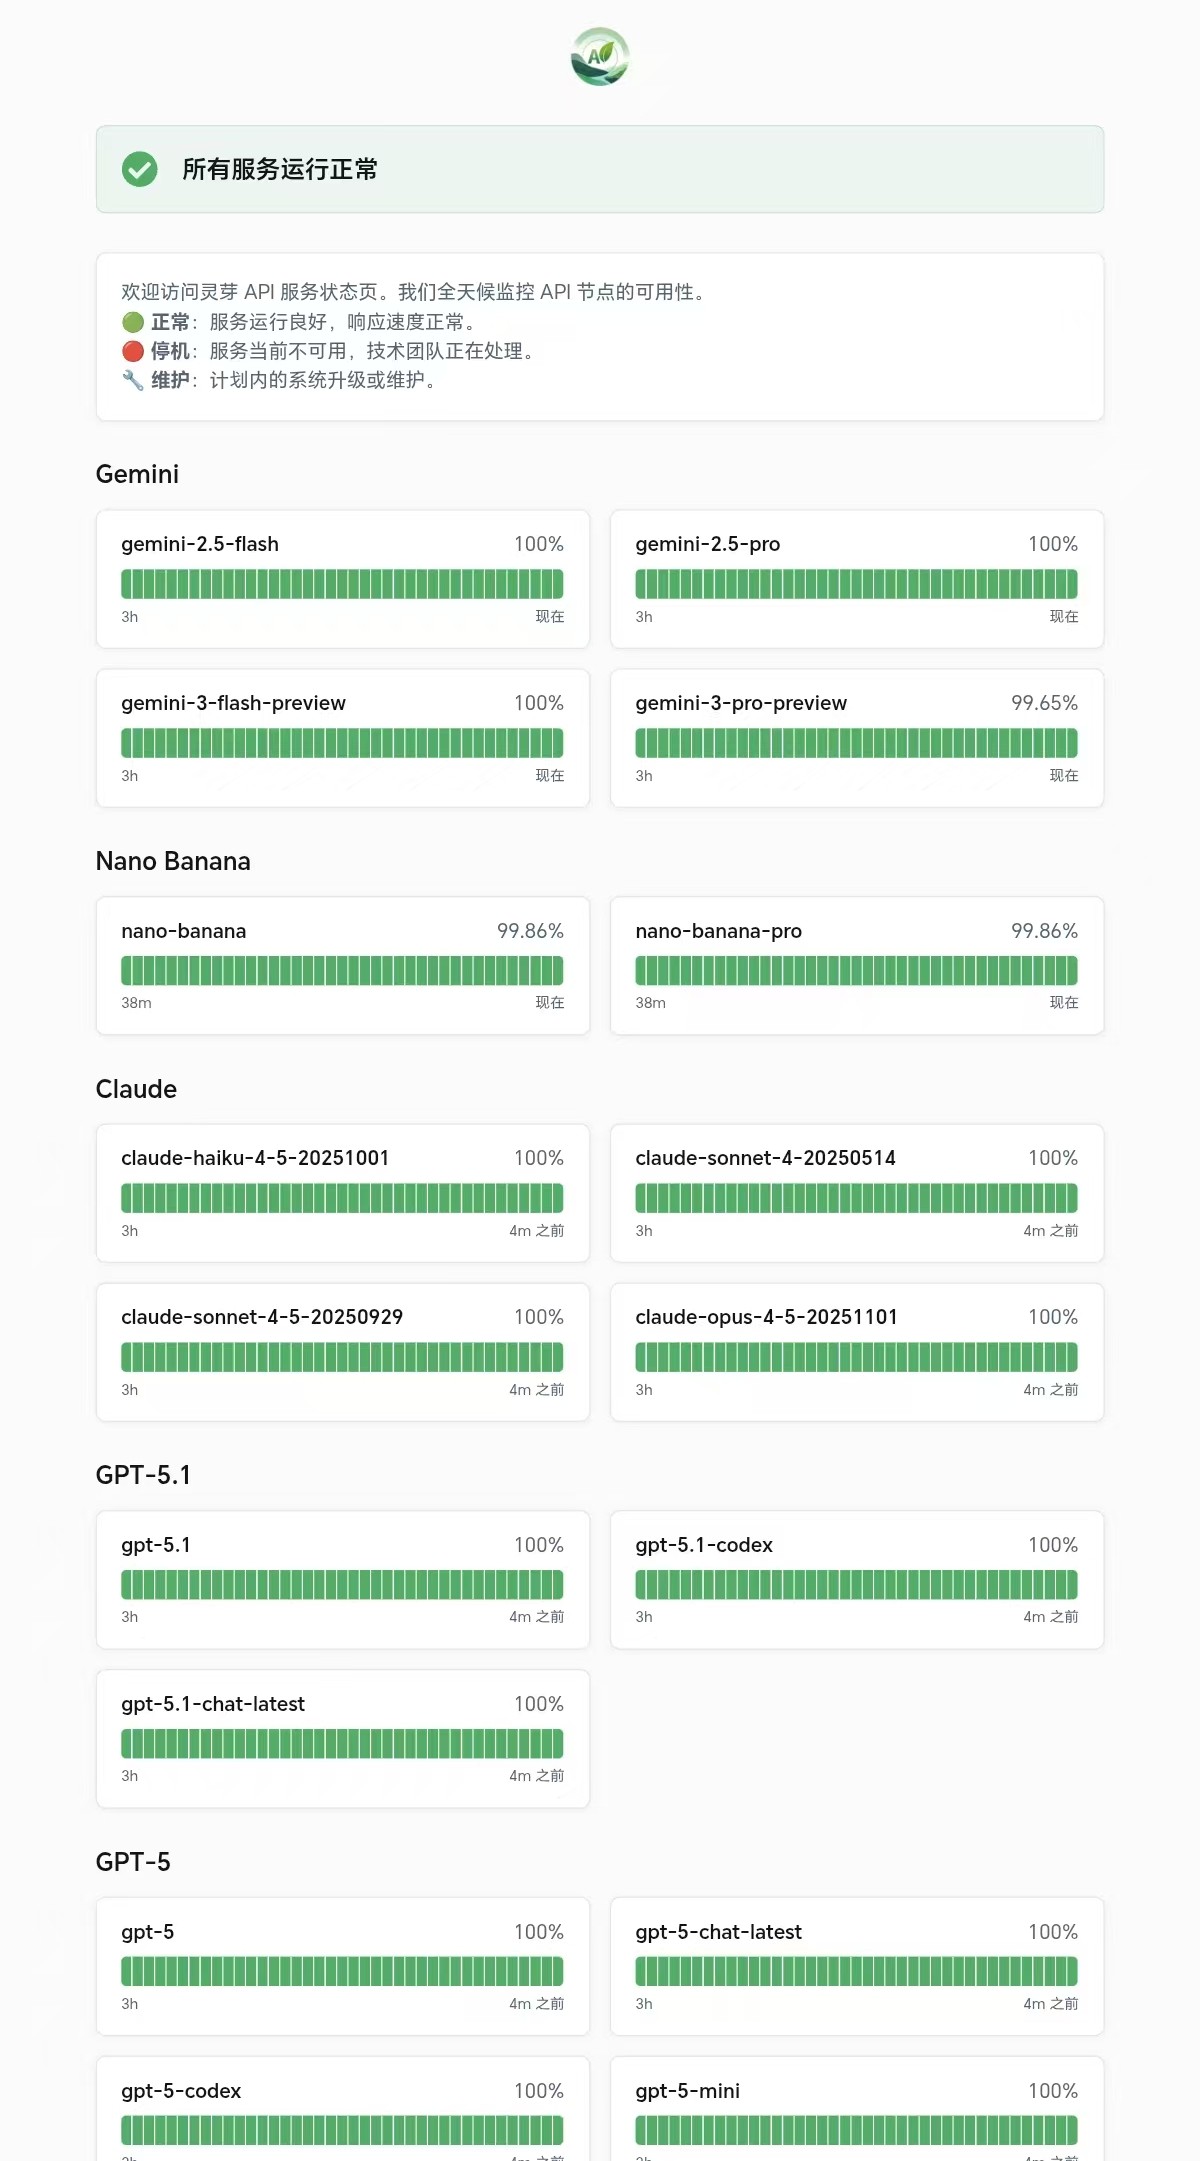Click the gpt-5-chat-latest uptime bar
This screenshot has height=2161, width=1200.
click(856, 1971)
